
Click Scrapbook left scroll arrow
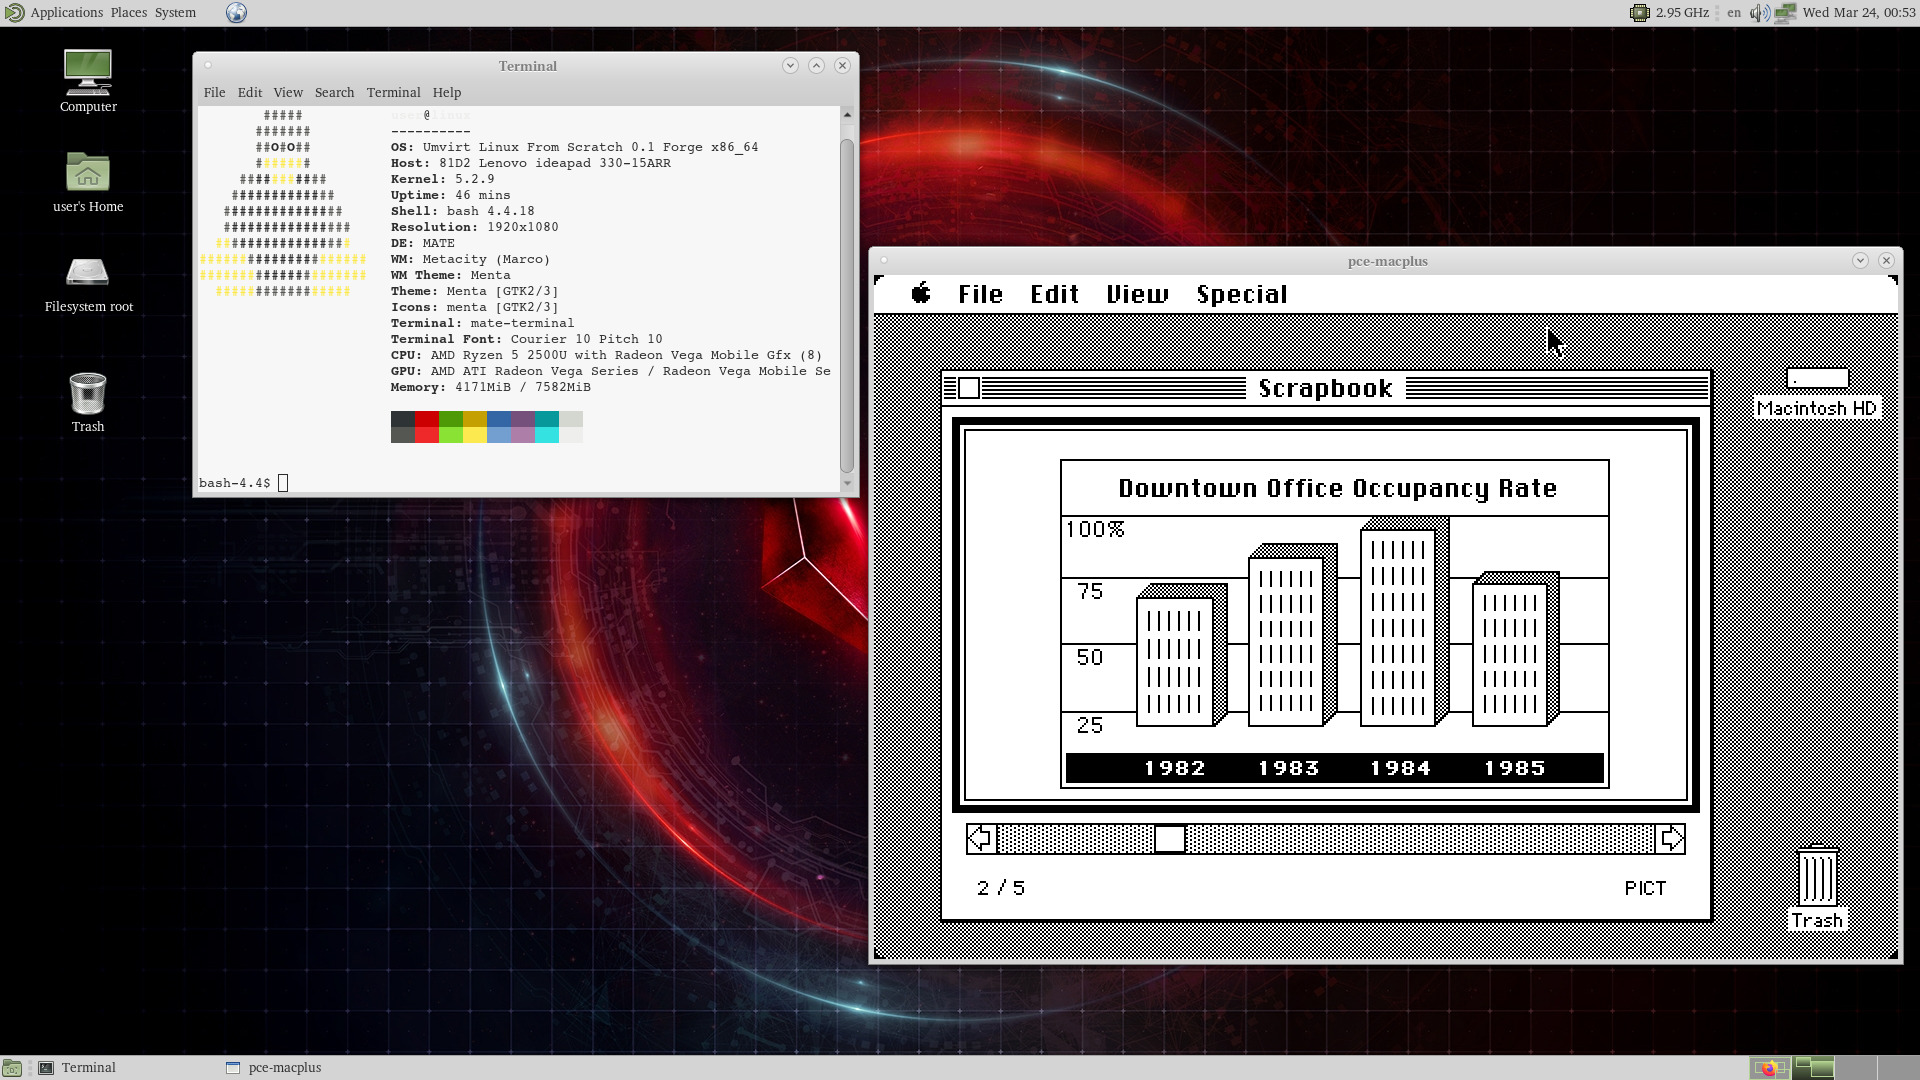point(981,839)
